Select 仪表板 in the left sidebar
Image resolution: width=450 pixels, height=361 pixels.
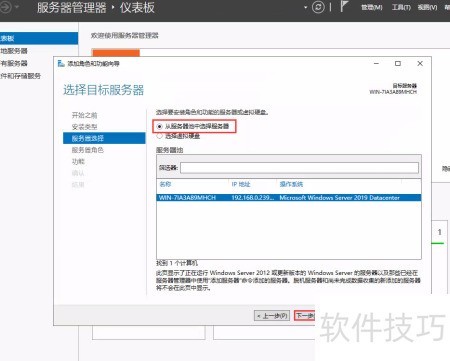39,38
